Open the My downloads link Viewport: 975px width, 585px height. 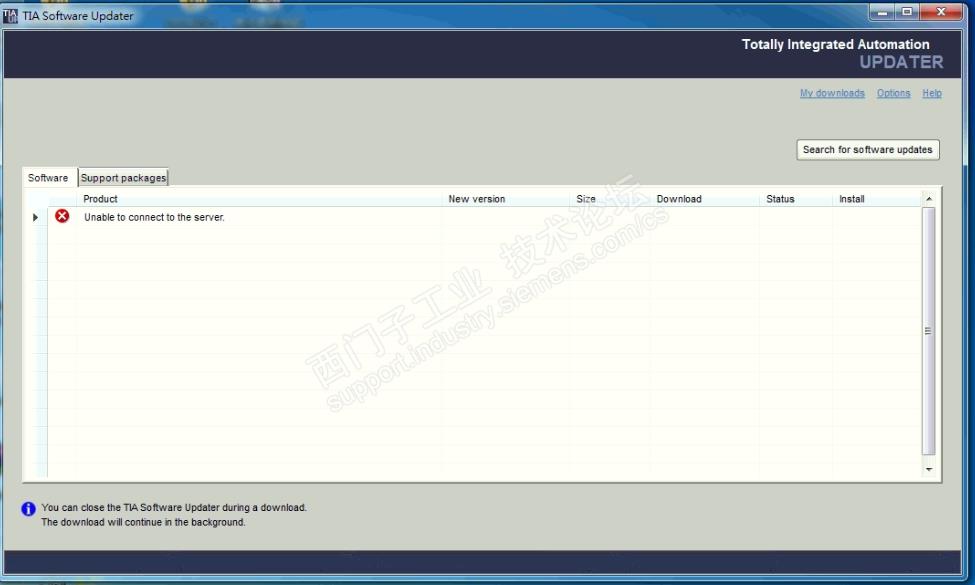tap(832, 93)
